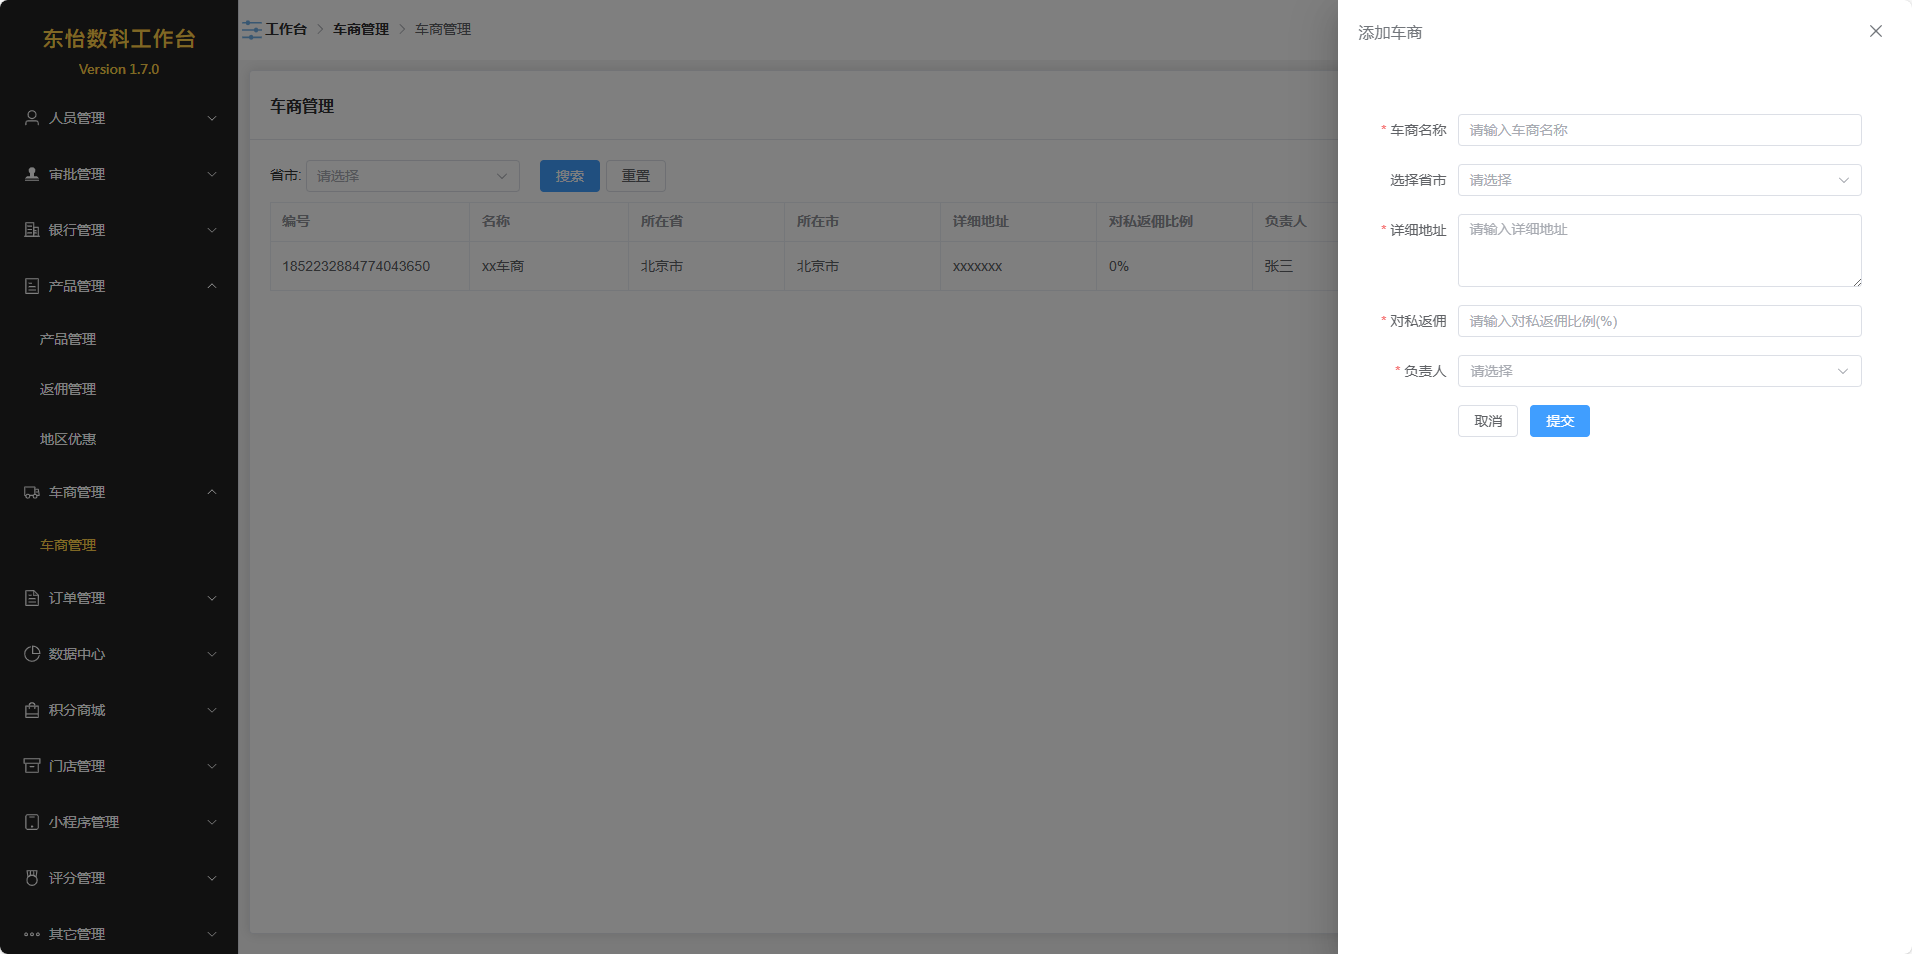1912x954 pixels.
Task: Click the 详细地址 text area
Action: 1659,251
